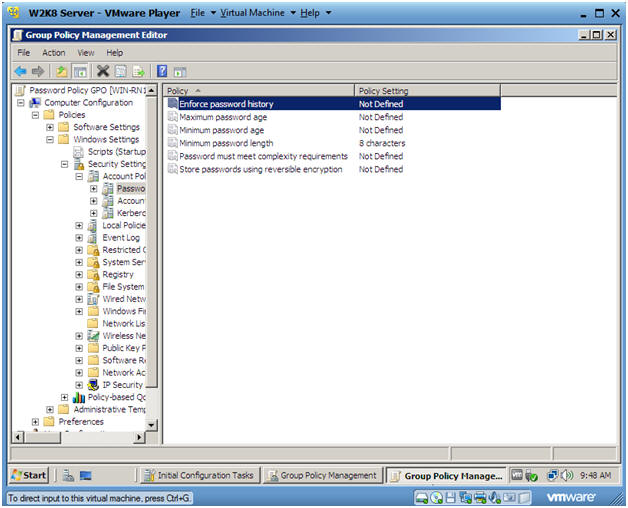Select the Enforce password history row

click(x=333, y=104)
